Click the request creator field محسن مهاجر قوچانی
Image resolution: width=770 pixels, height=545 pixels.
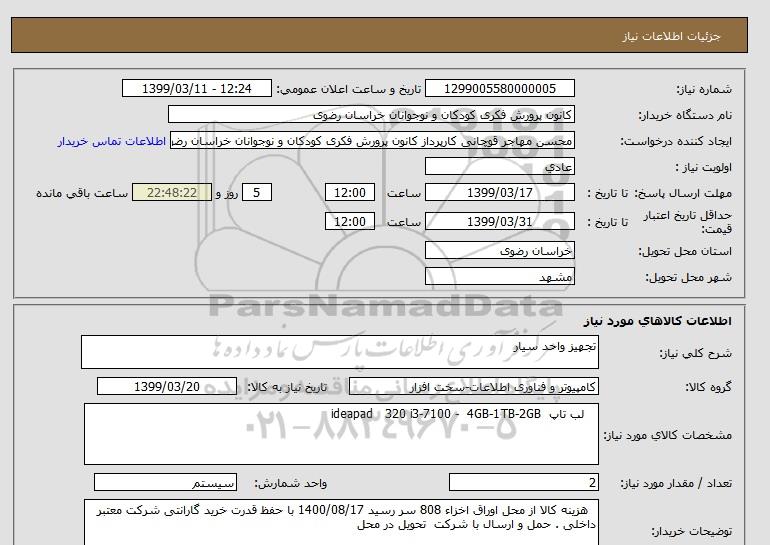(x=372, y=140)
